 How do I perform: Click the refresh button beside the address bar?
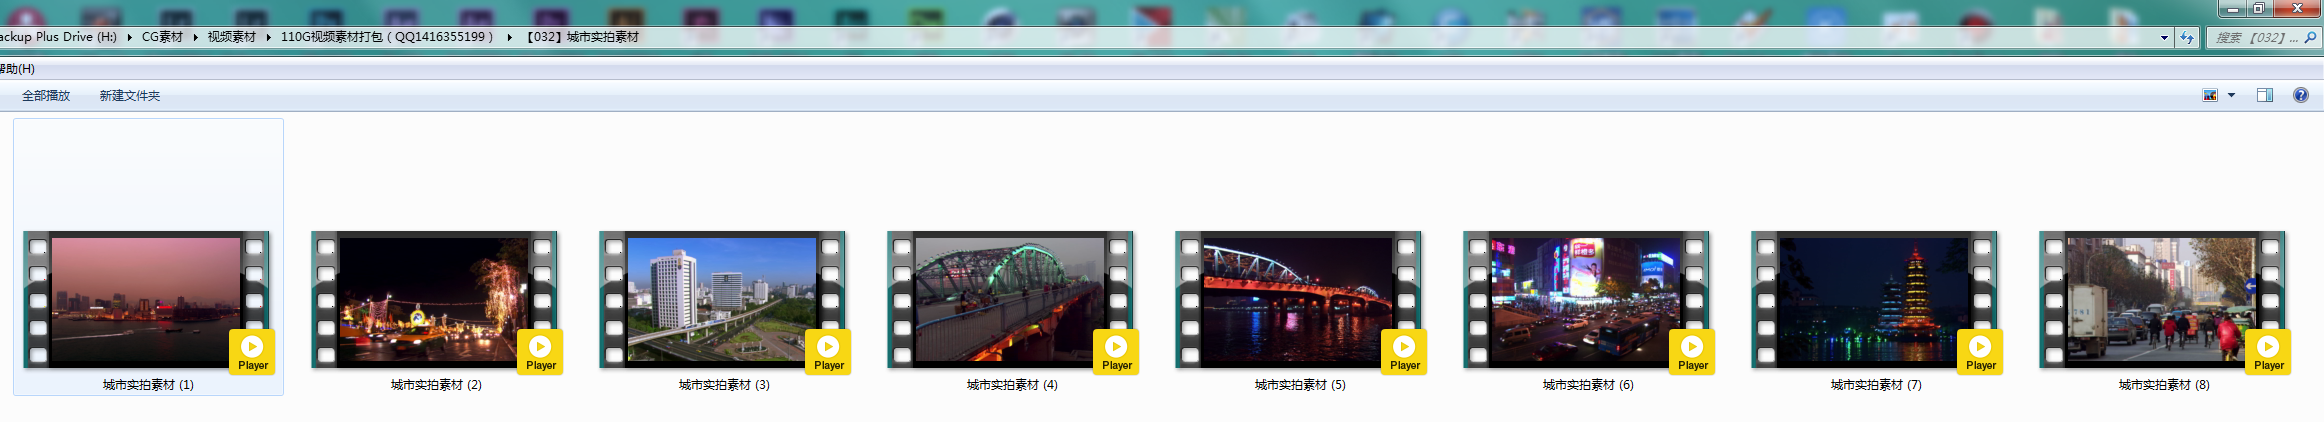point(2187,38)
